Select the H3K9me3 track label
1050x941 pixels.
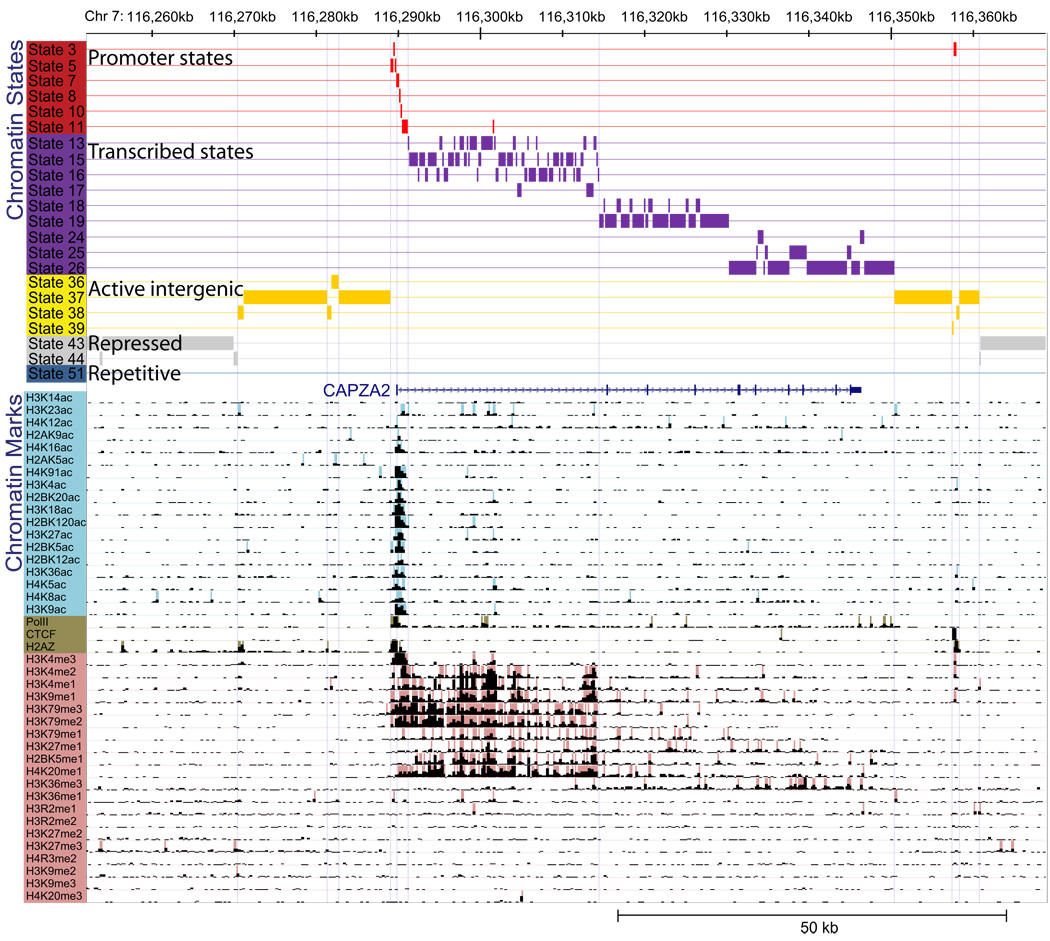pos(51,884)
